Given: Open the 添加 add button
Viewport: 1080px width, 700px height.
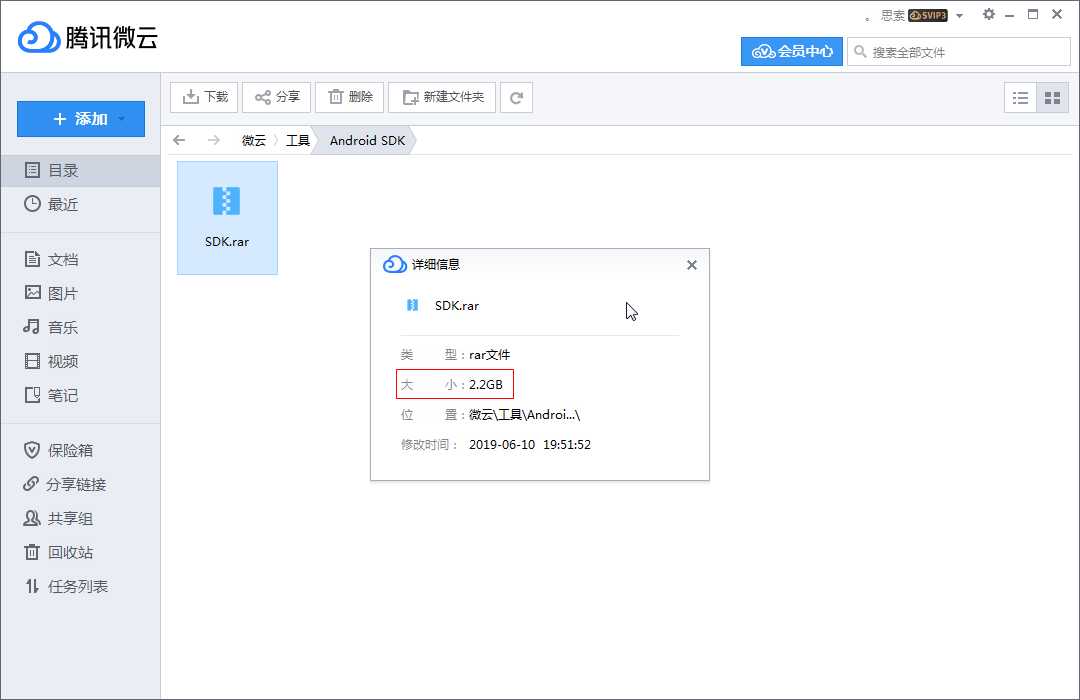Looking at the screenshot, I should point(81,119).
